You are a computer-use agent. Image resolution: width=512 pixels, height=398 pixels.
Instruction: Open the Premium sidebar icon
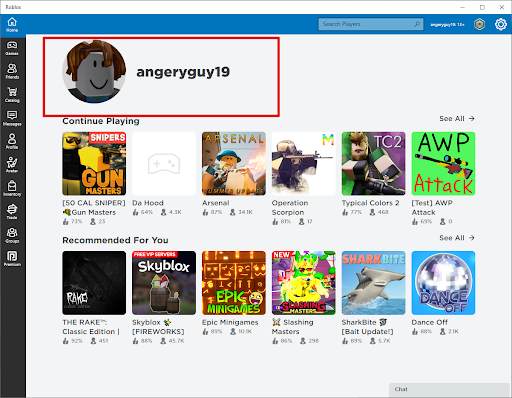coord(12,259)
